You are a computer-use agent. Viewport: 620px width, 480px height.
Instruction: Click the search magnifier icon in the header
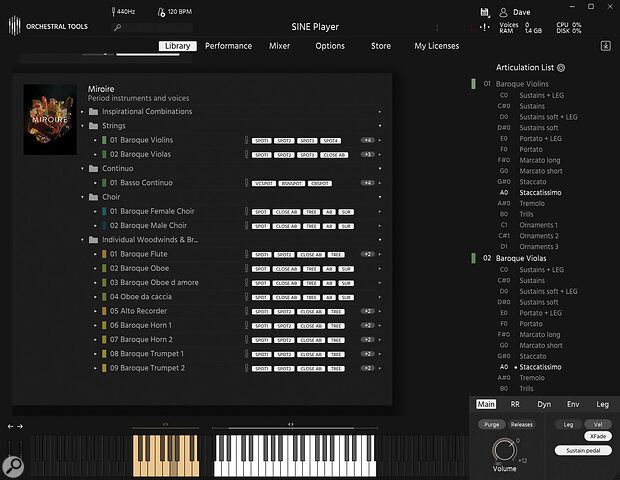tap(117, 27)
